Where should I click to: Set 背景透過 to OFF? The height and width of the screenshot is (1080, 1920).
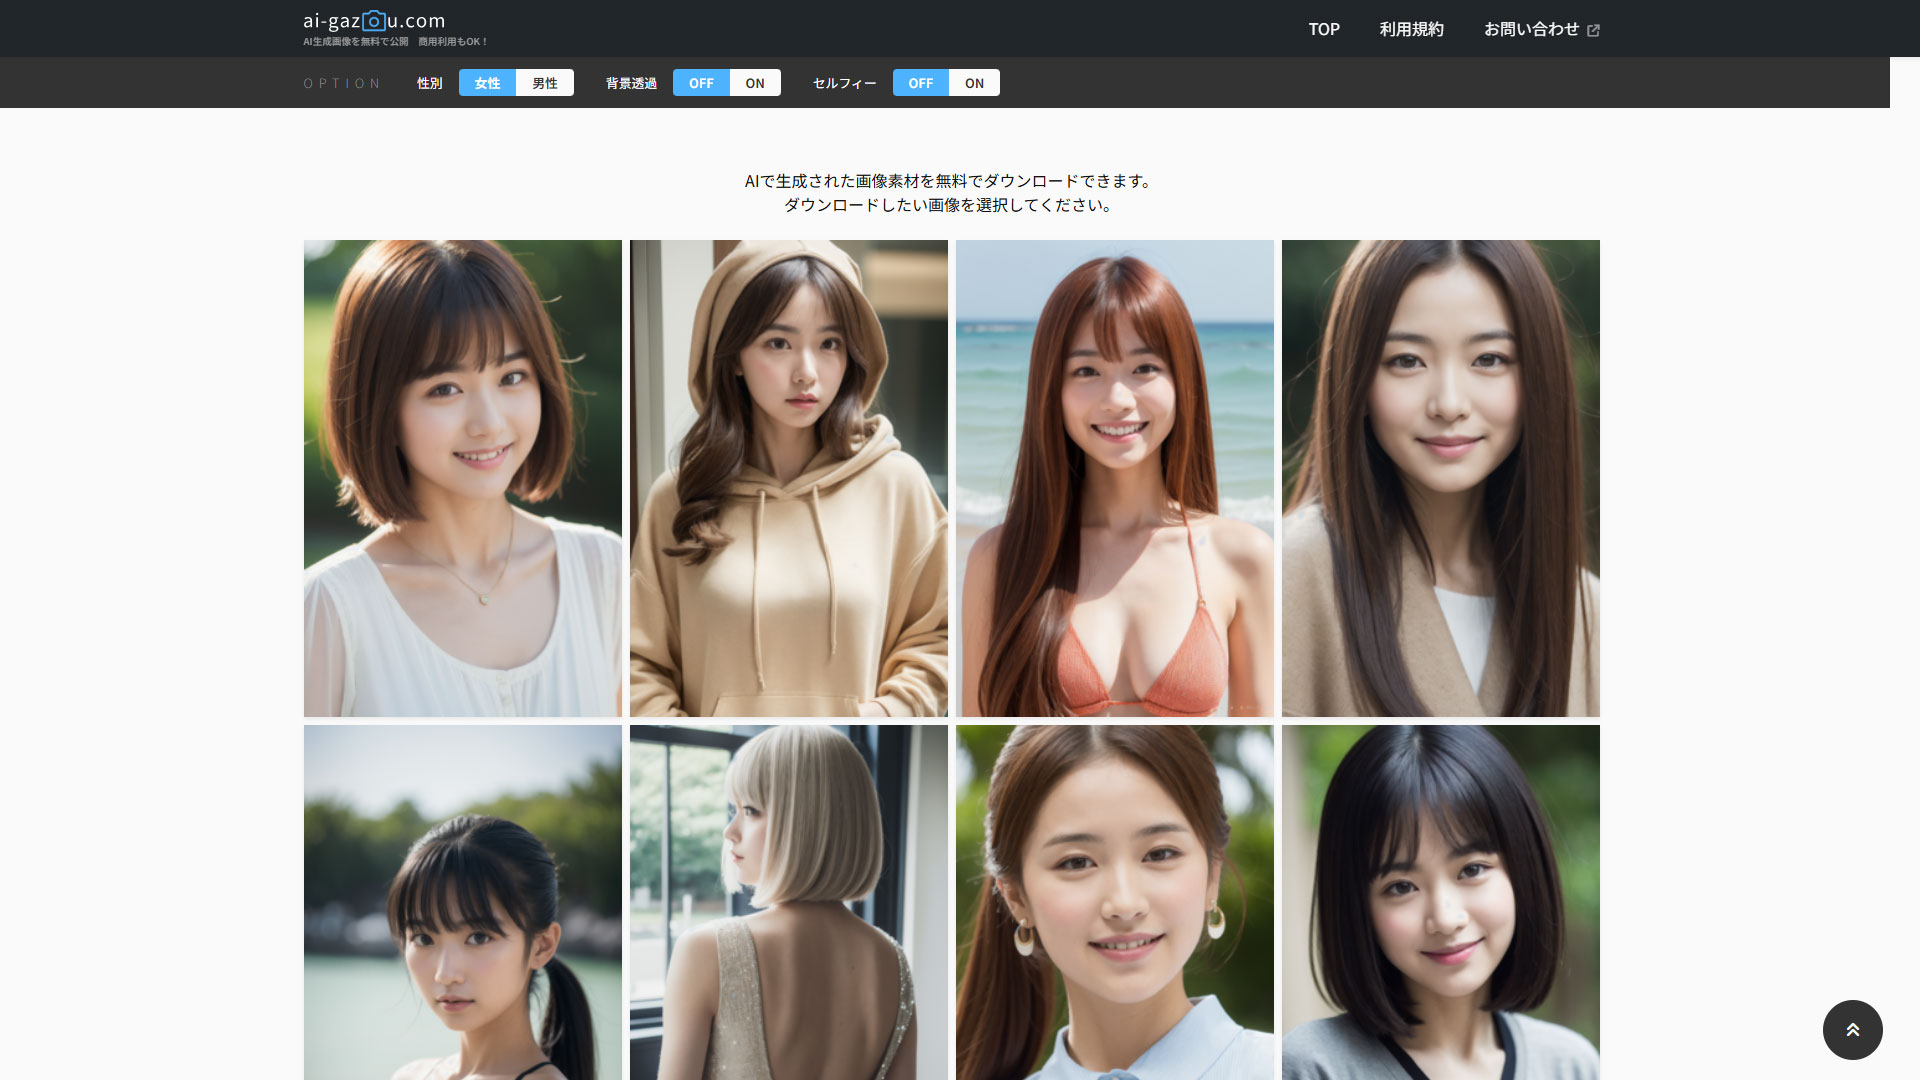(x=701, y=83)
